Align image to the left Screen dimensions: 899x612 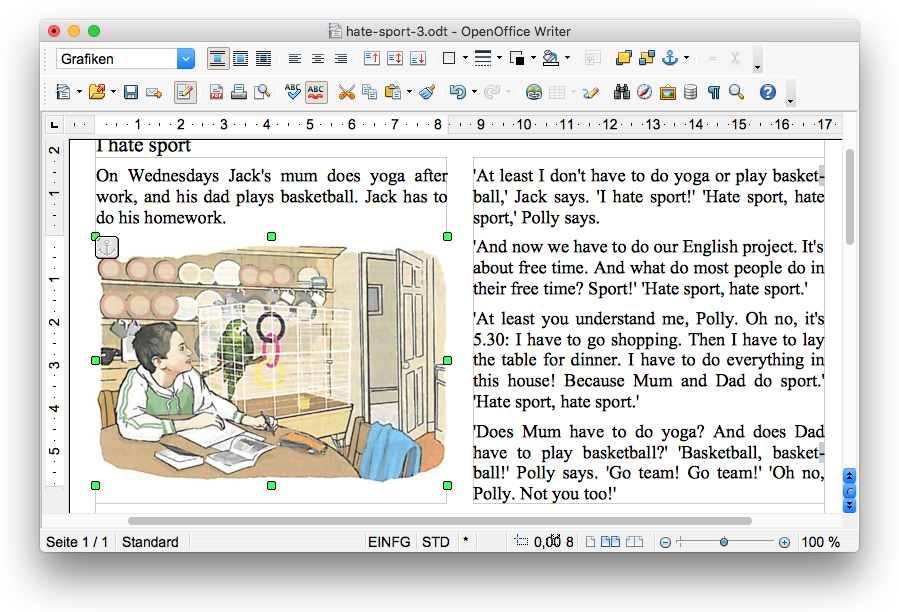295,59
